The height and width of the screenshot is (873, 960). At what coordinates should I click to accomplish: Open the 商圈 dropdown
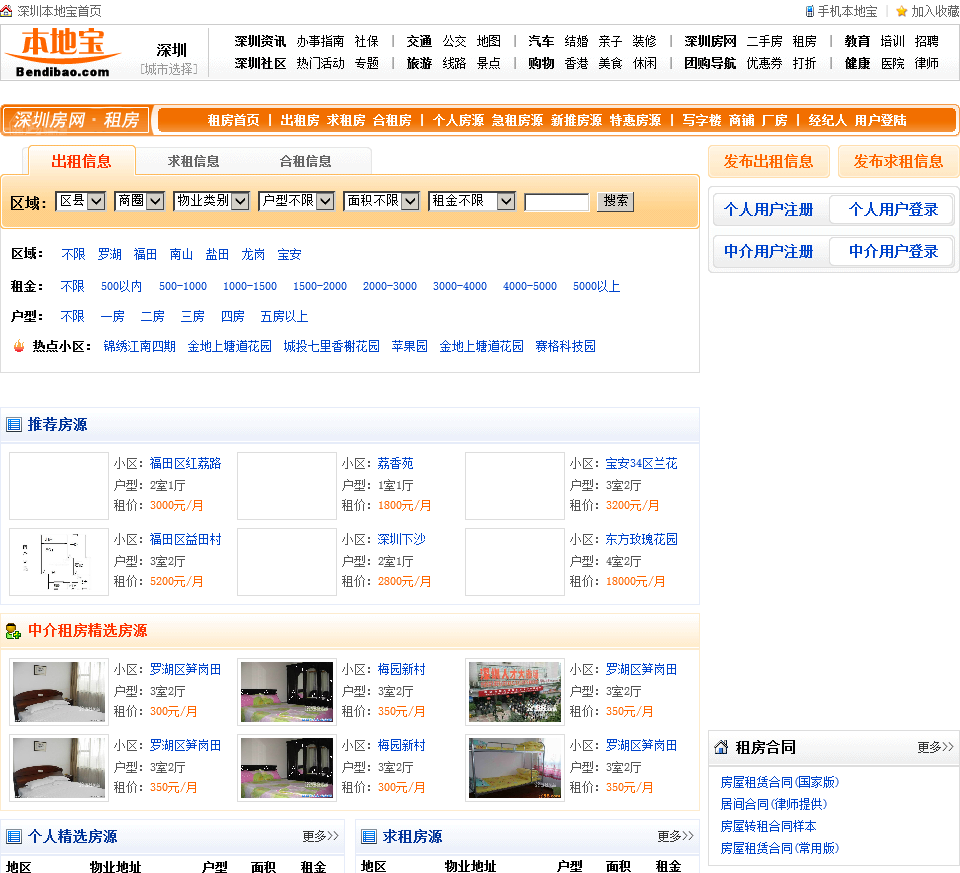click(x=139, y=201)
